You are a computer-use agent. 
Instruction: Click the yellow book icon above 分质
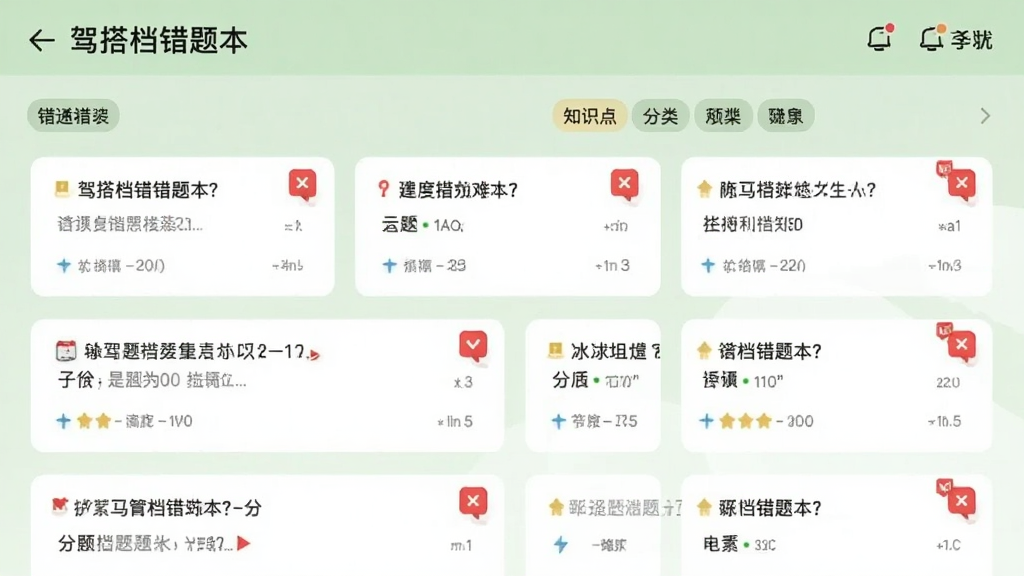click(555, 351)
